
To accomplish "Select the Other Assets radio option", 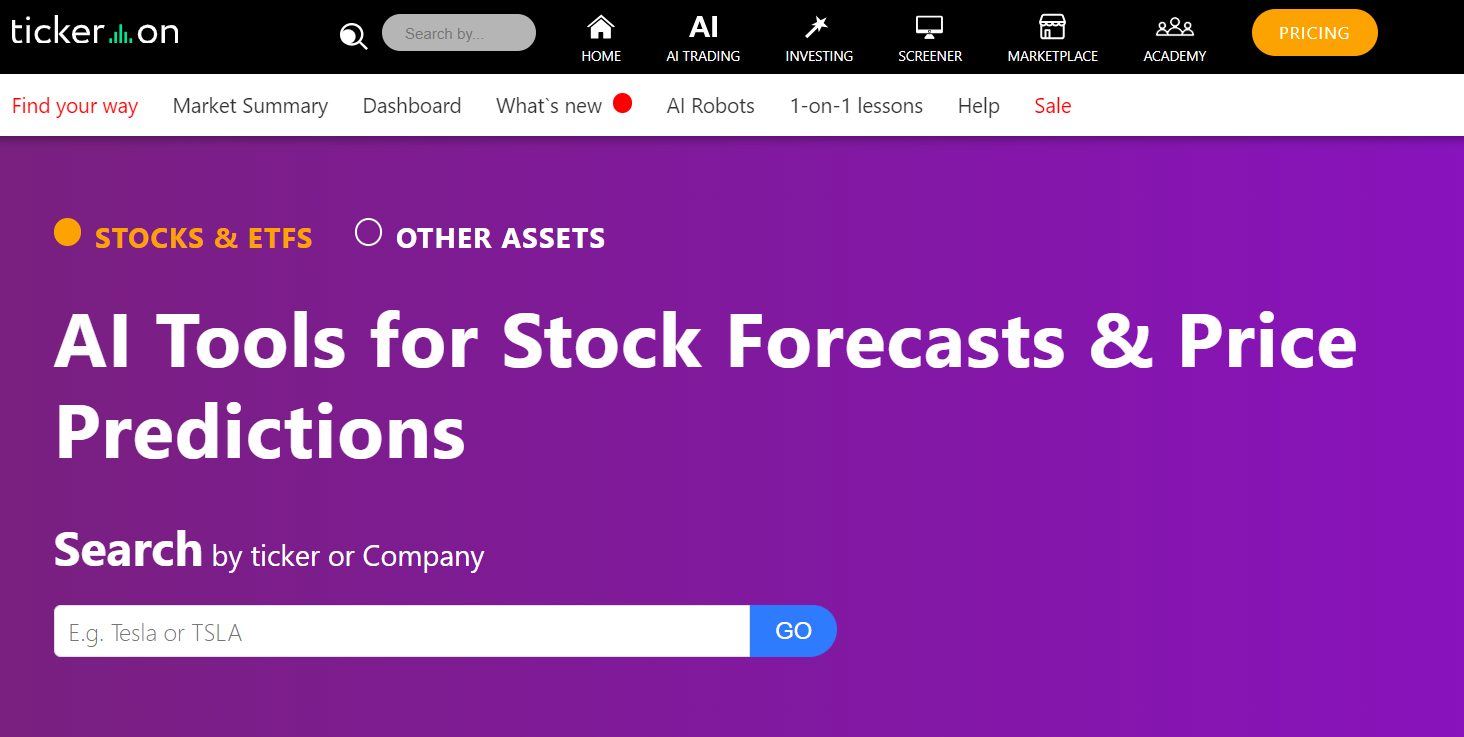I will coord(369,233).
